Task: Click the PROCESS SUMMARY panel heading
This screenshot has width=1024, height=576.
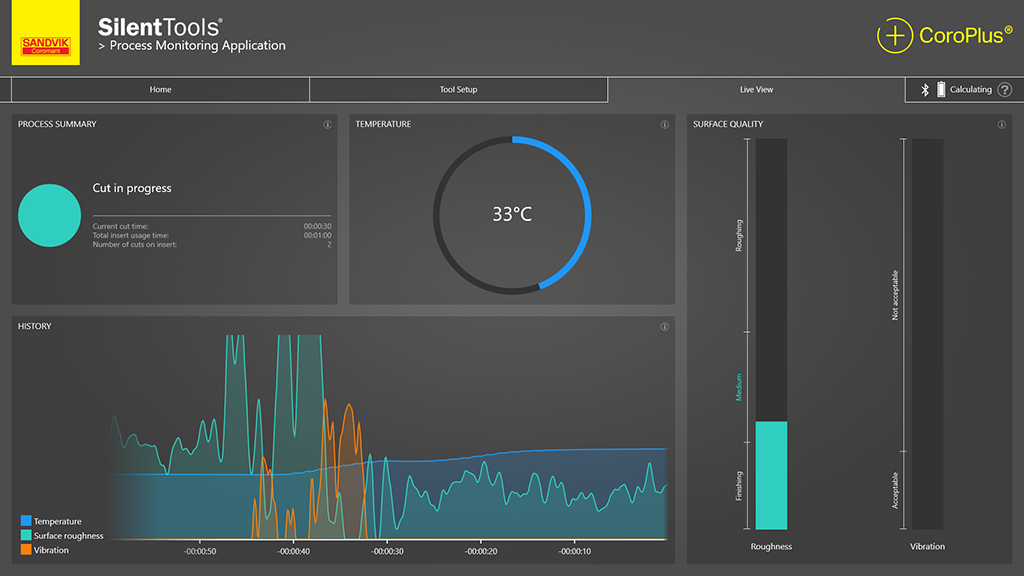Action: (x=57, y=124)
